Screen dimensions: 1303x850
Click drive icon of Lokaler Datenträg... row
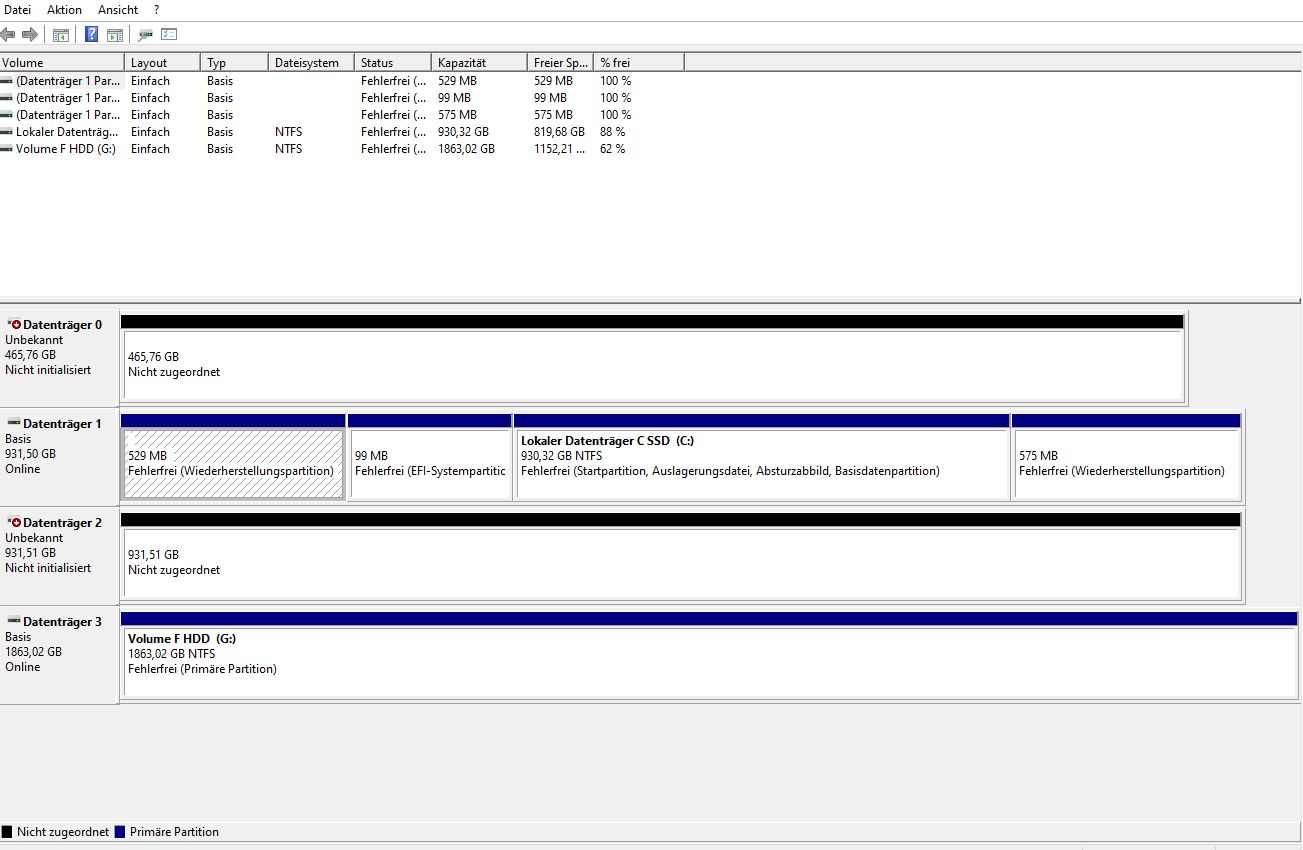click(x=7, y=132)
